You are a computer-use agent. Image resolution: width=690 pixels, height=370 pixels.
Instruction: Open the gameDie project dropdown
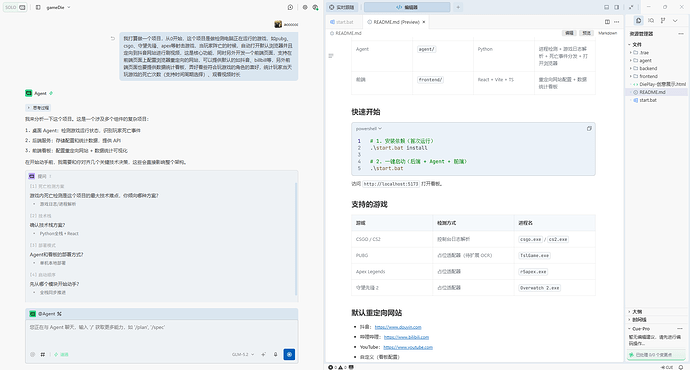coord(58,7)
